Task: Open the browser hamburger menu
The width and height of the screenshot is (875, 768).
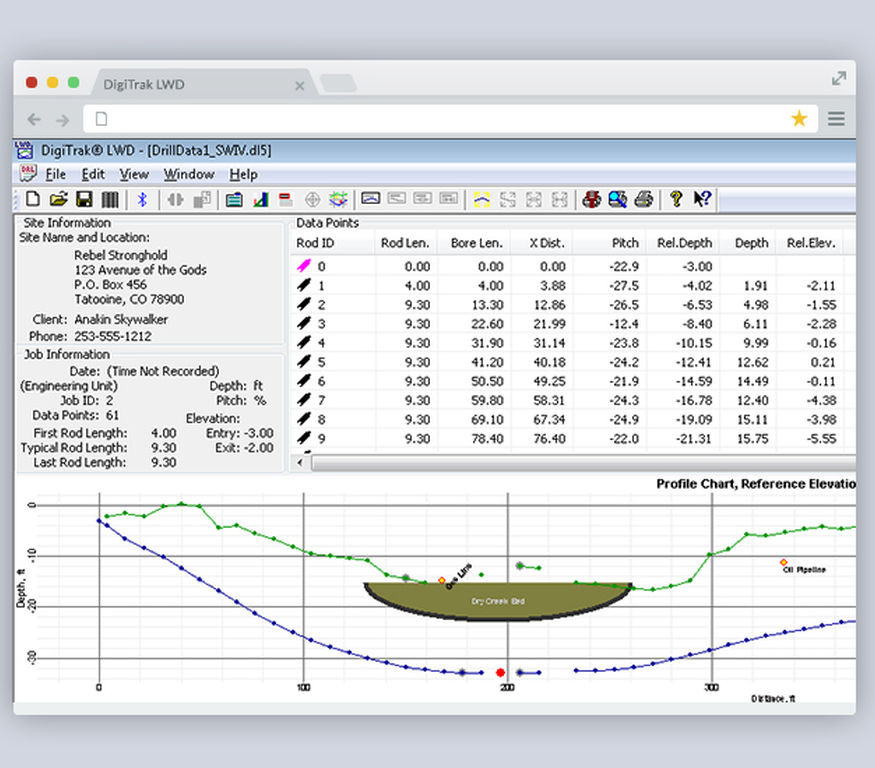Action: tap(836, 119)
